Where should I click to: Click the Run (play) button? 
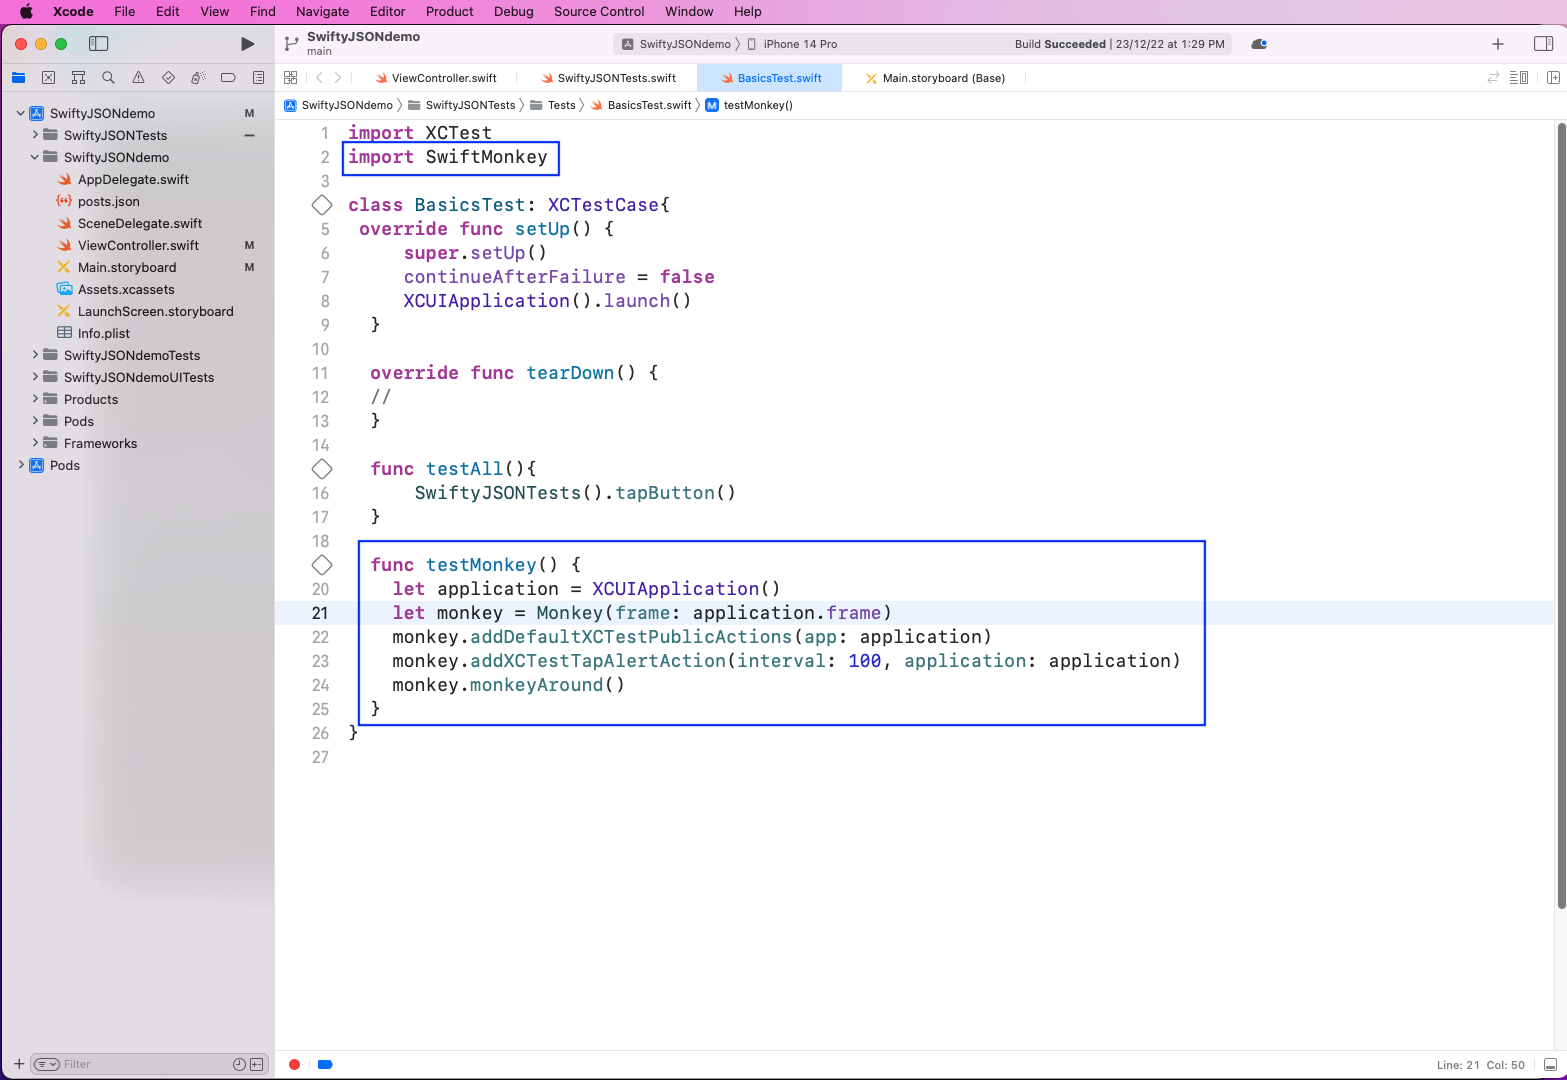point(248,44)
